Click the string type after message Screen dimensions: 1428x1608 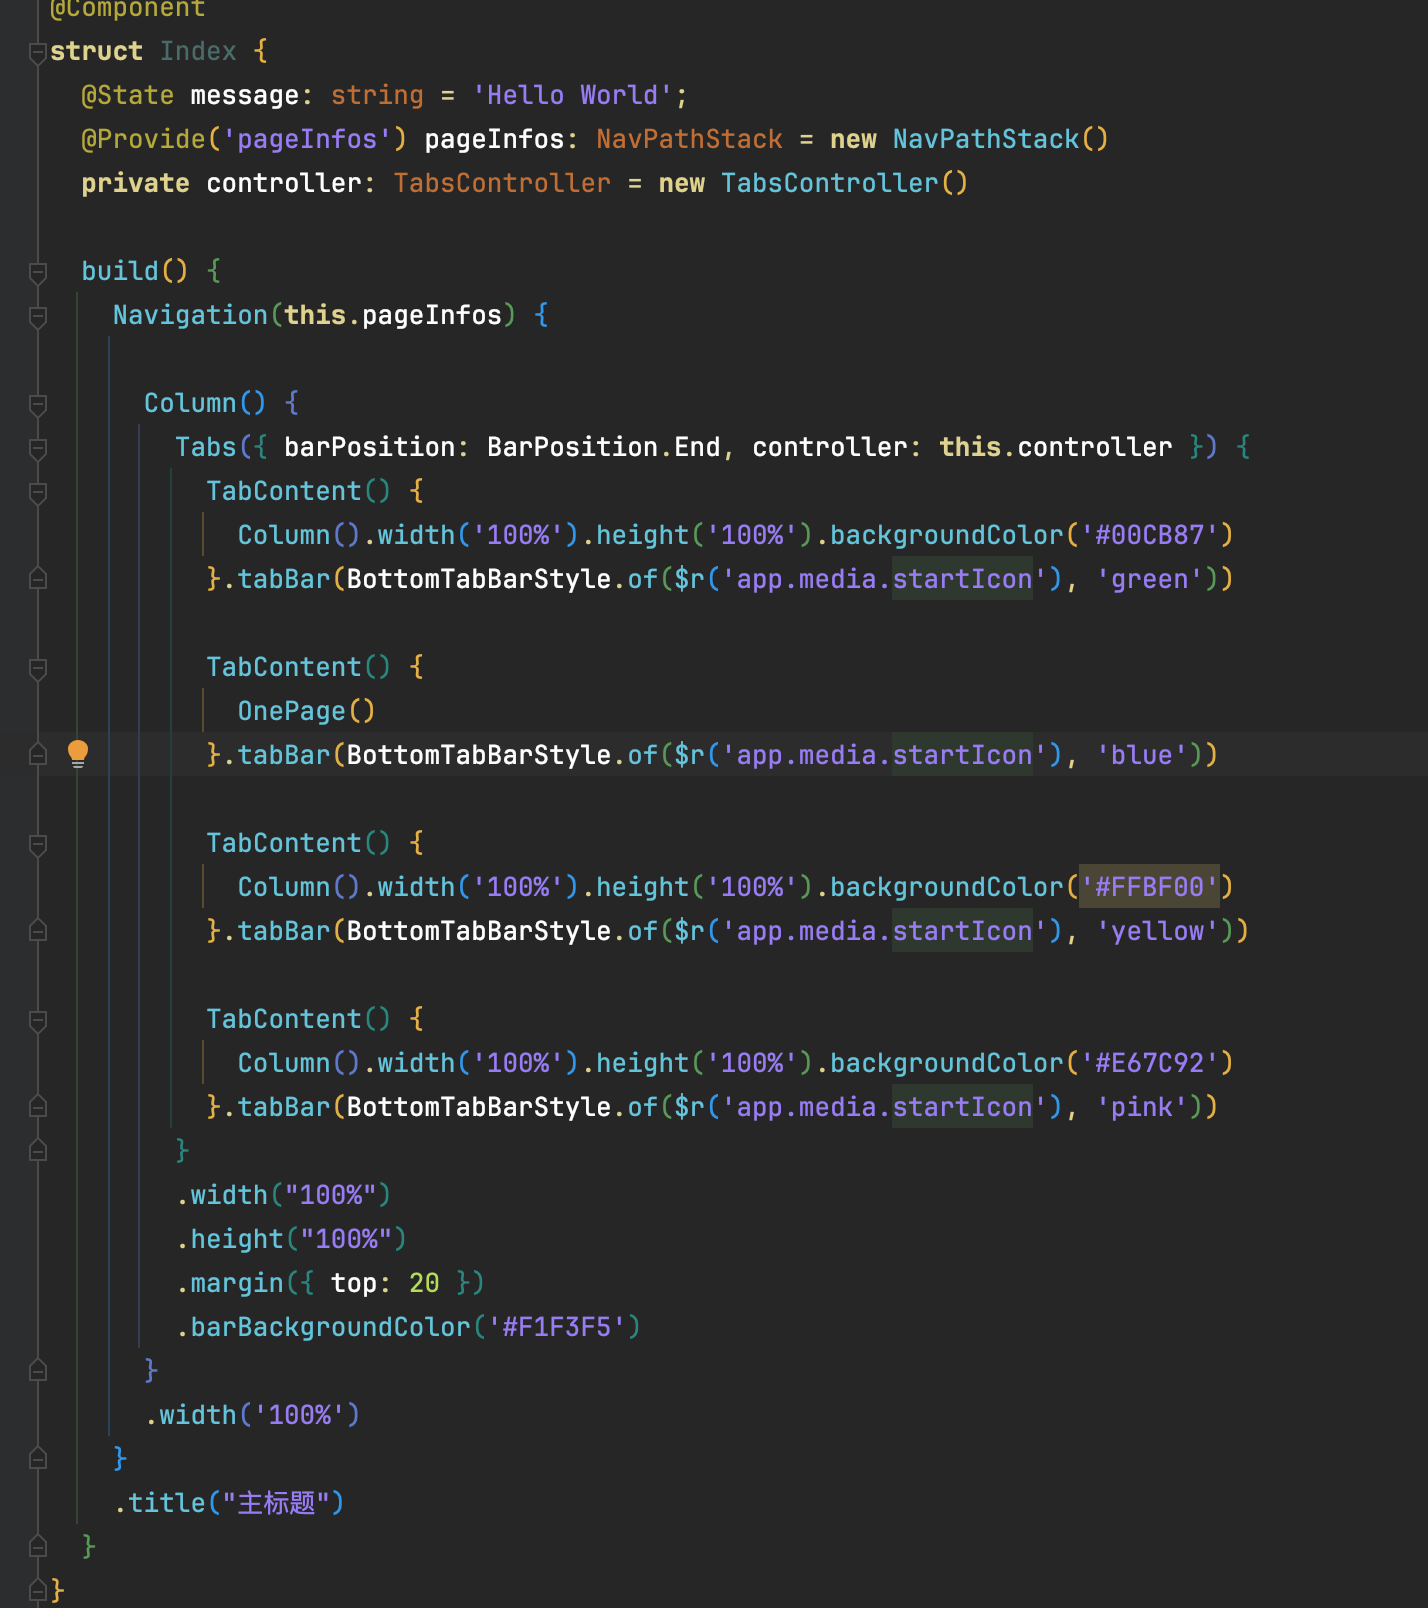pyautogui.click(x=377, y=95)
